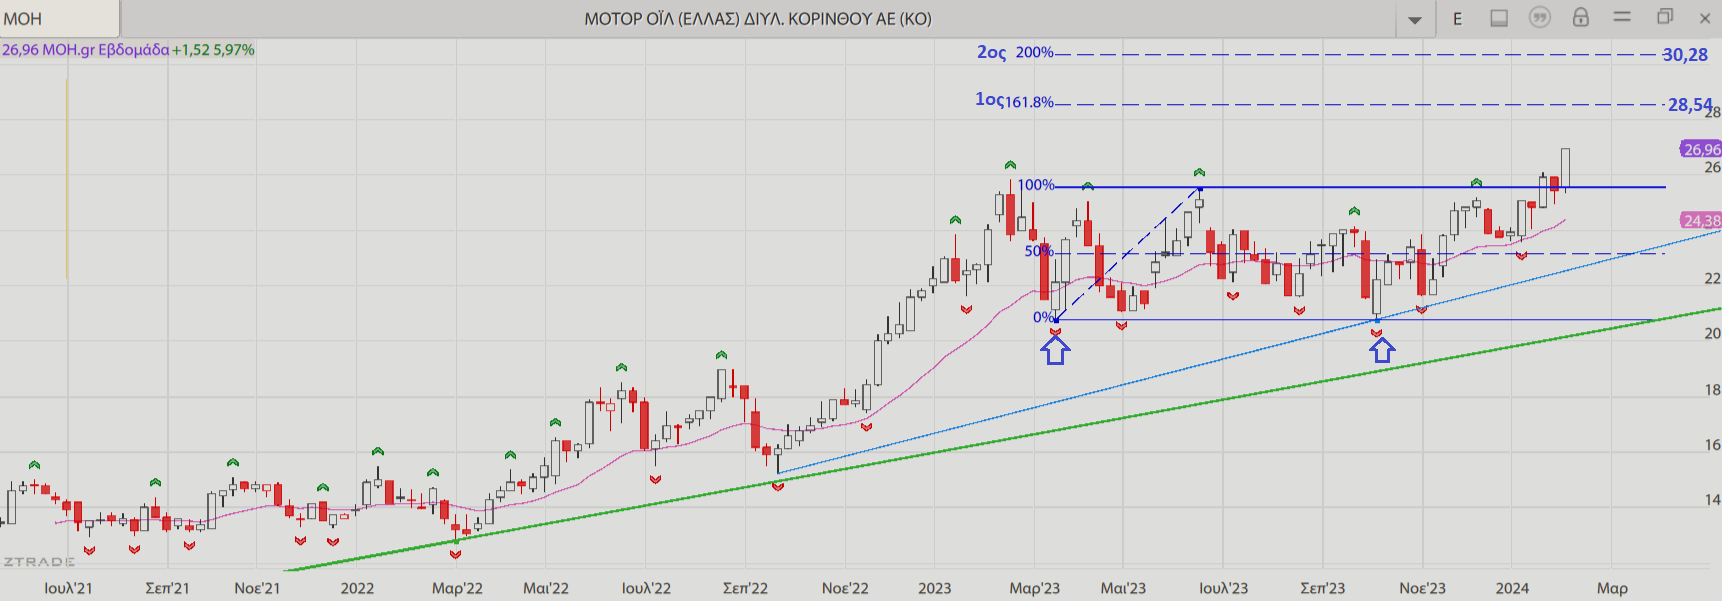1722x601 pixels.
Task: Click the purple 26,96 last price tag
Action: (x=1701, y=150)
